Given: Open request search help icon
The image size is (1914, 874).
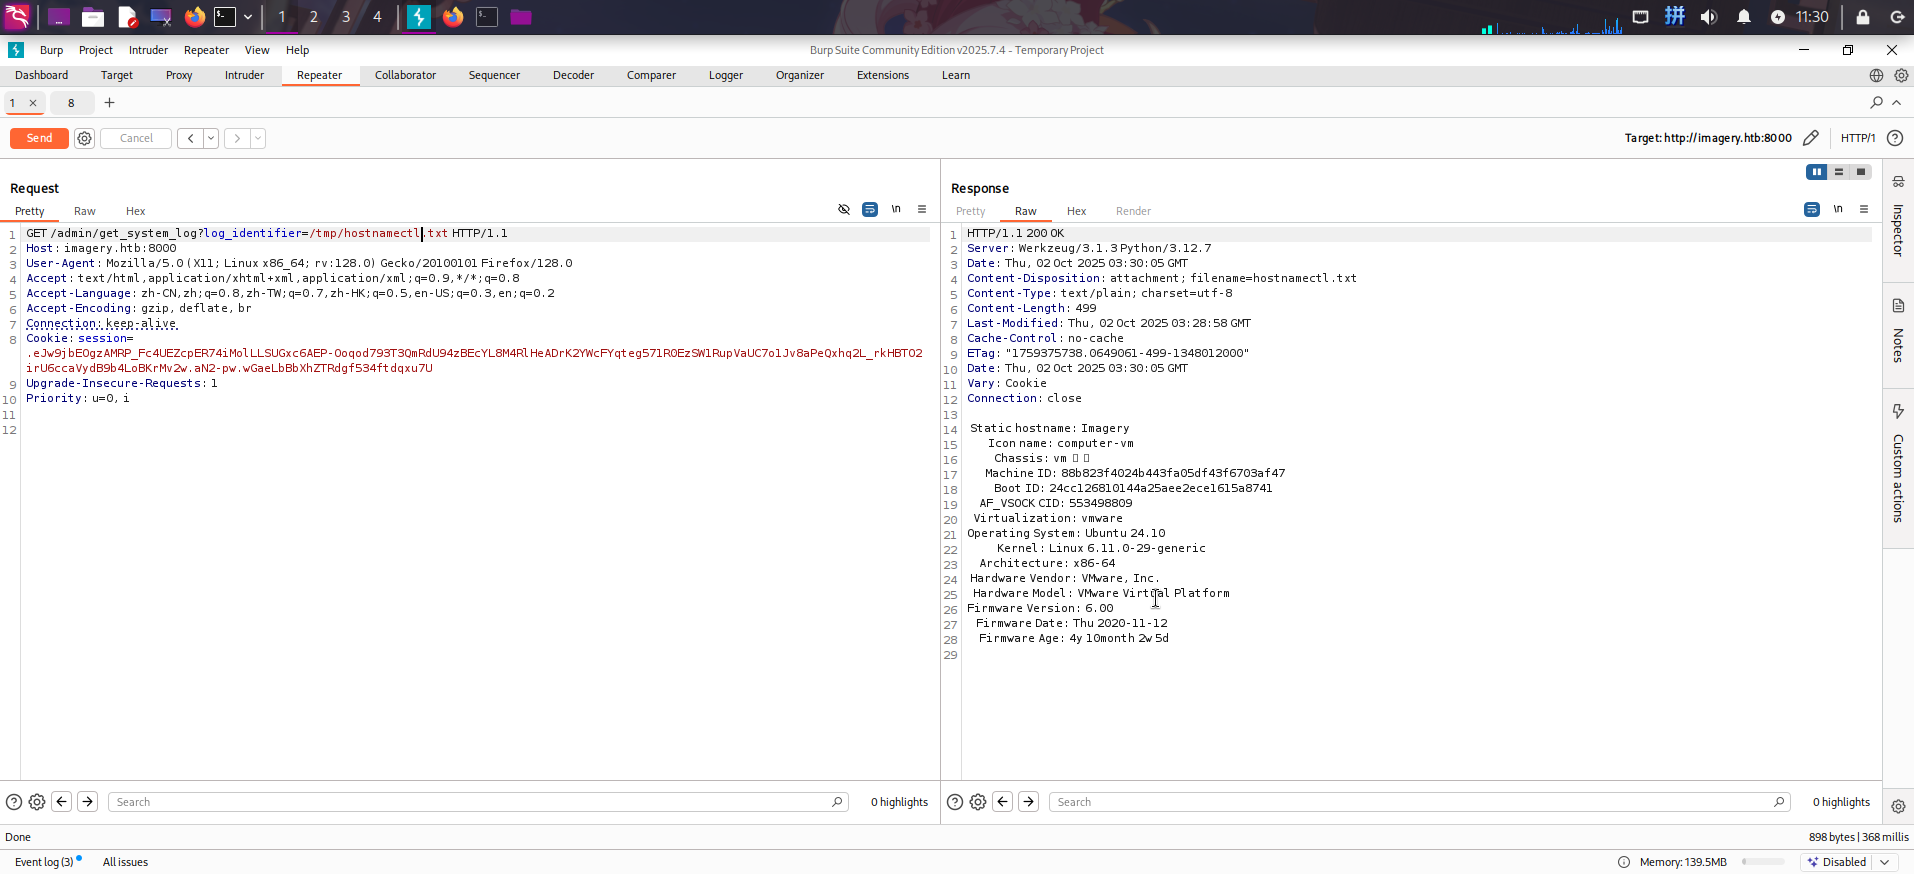Looking at the screenshot, I should coord(14,802).
